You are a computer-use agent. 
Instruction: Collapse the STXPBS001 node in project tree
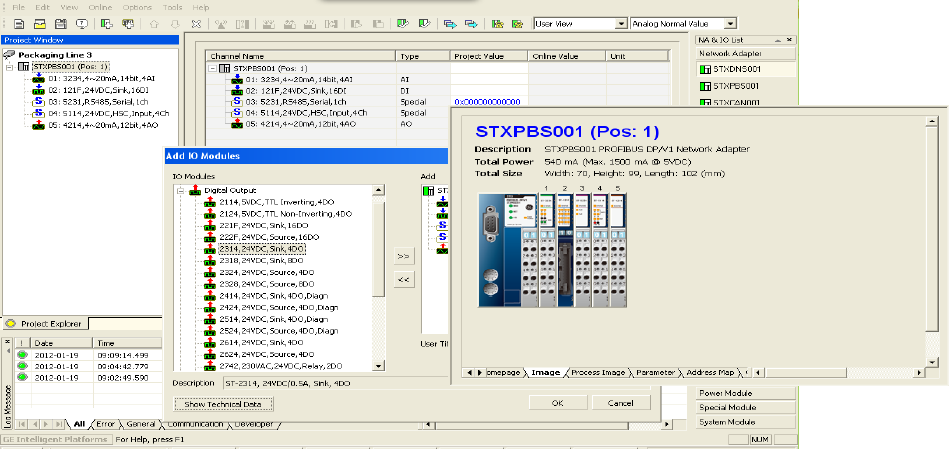10,67
